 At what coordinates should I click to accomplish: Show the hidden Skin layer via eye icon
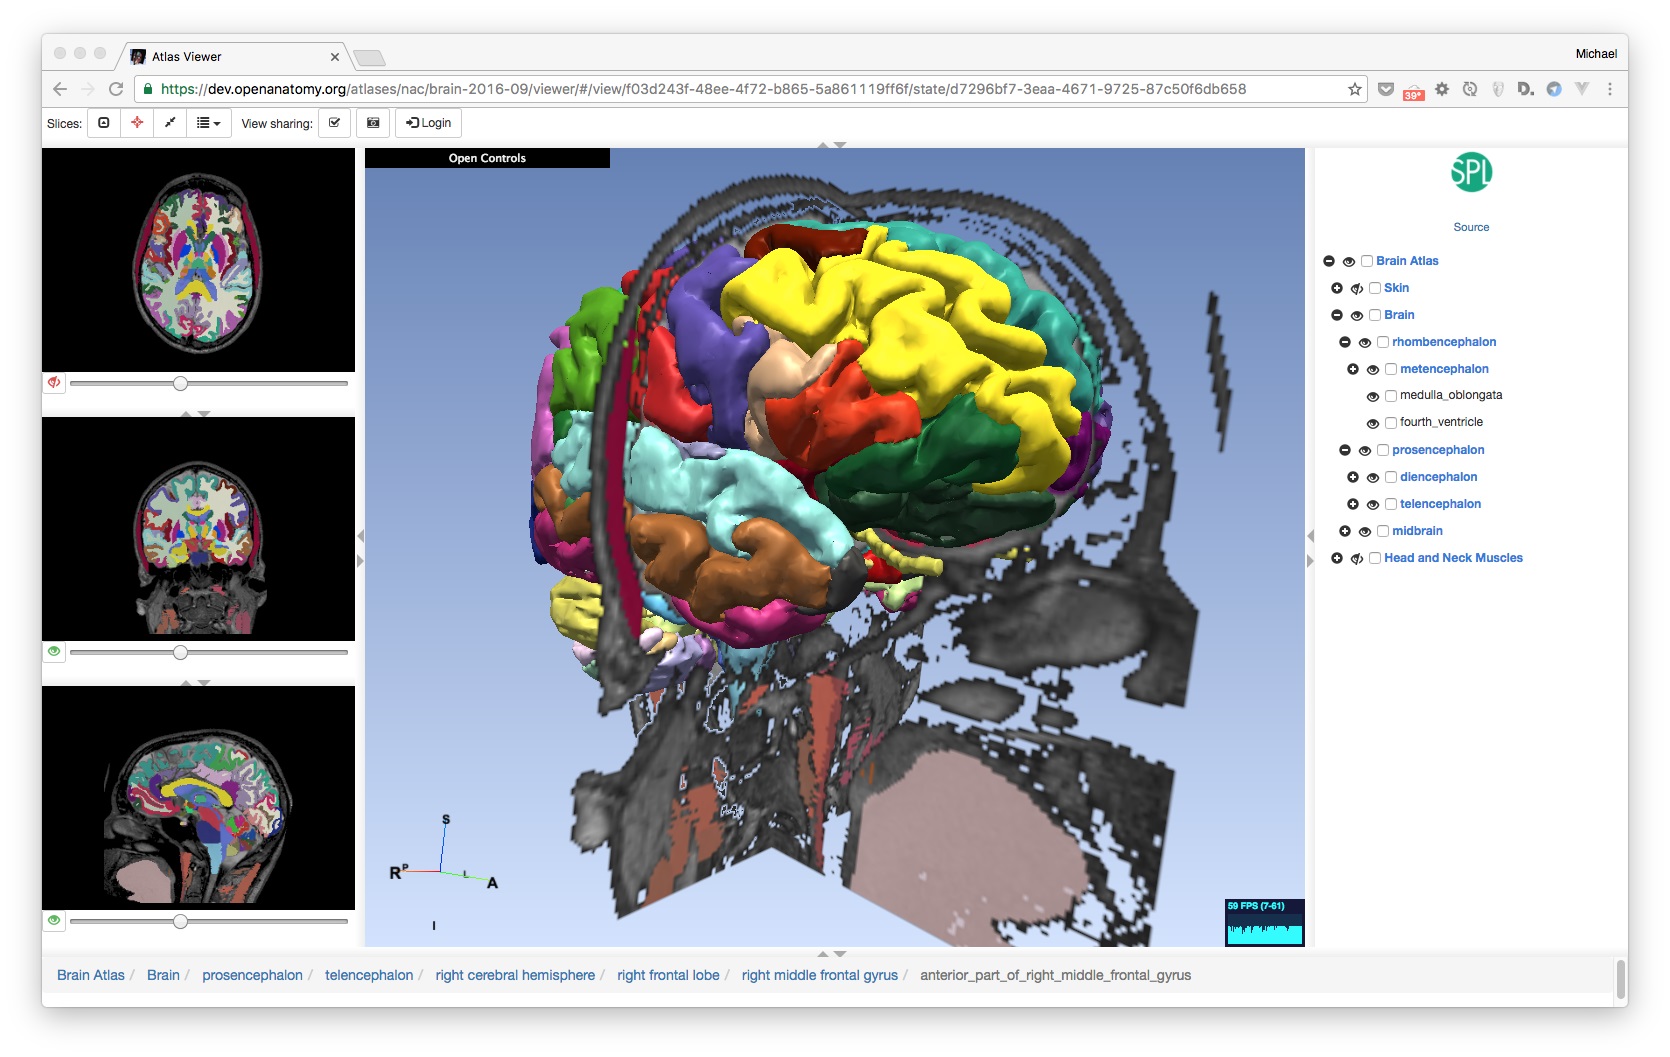1357,289
